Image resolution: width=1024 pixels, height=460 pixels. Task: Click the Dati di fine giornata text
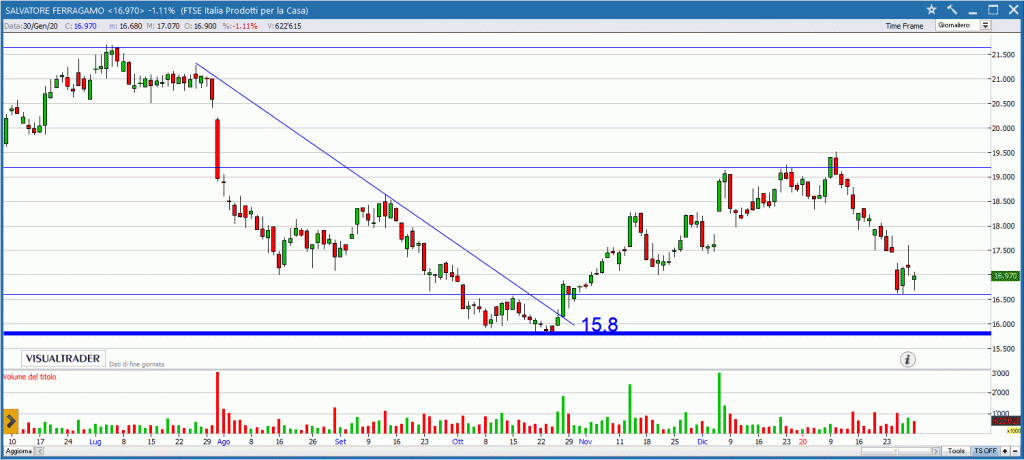click(x=136, y=363)
